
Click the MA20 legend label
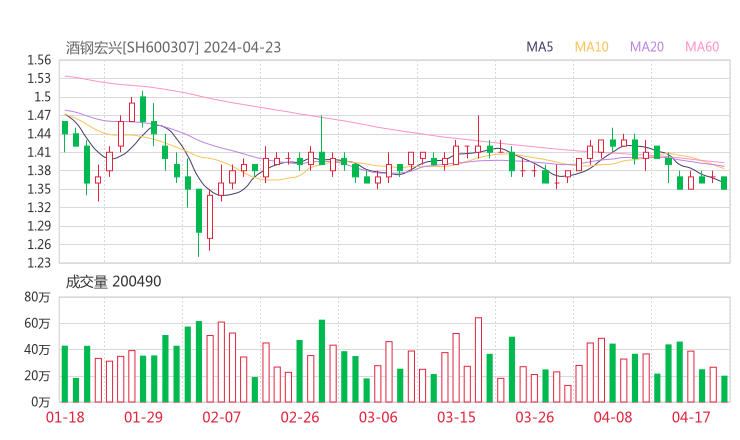[x=647, y=47]
